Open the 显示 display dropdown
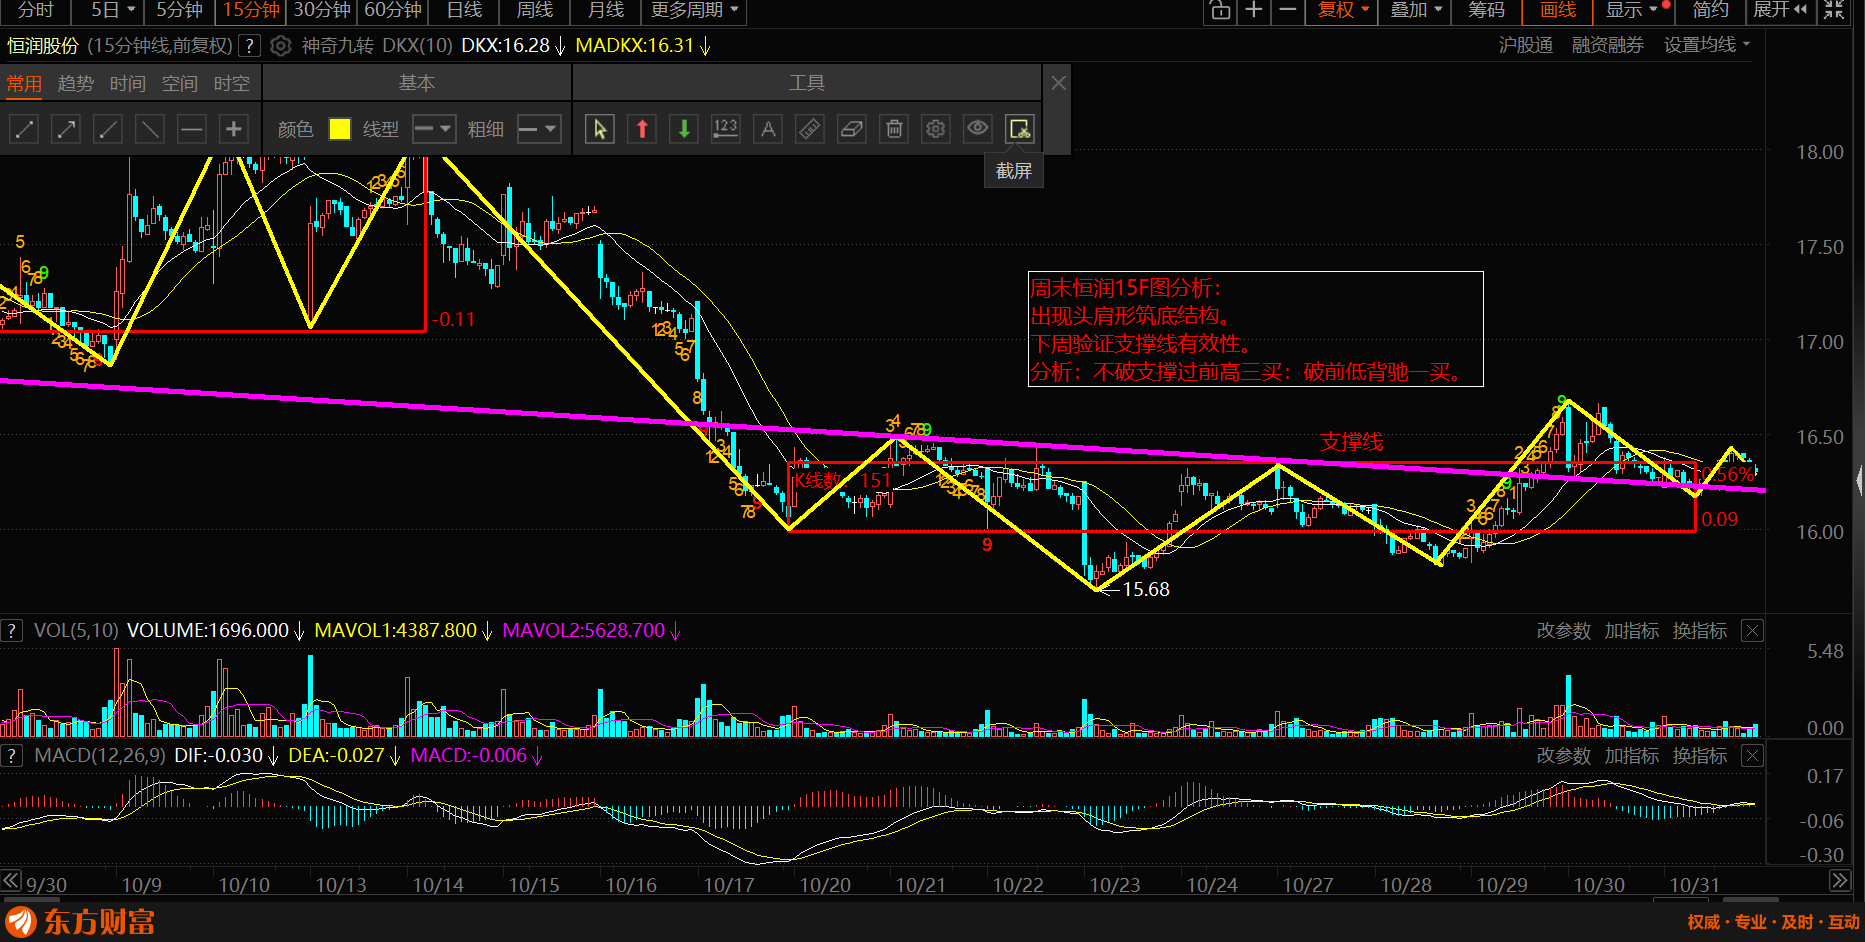Screen dimensions: 1865x942 click(1632, 11)
